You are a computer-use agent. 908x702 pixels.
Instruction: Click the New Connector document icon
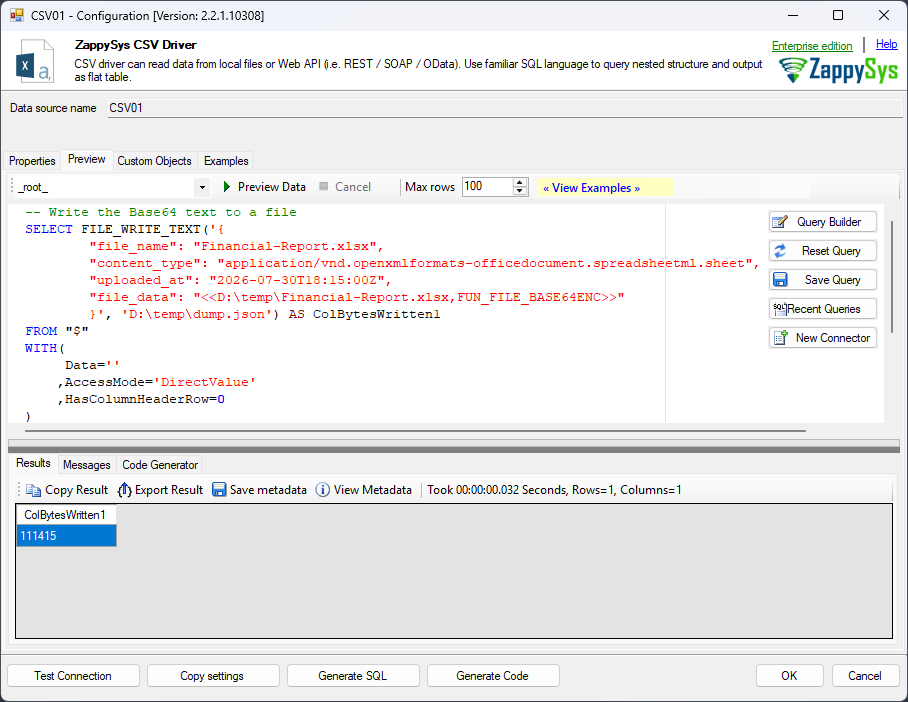(781, 338)
